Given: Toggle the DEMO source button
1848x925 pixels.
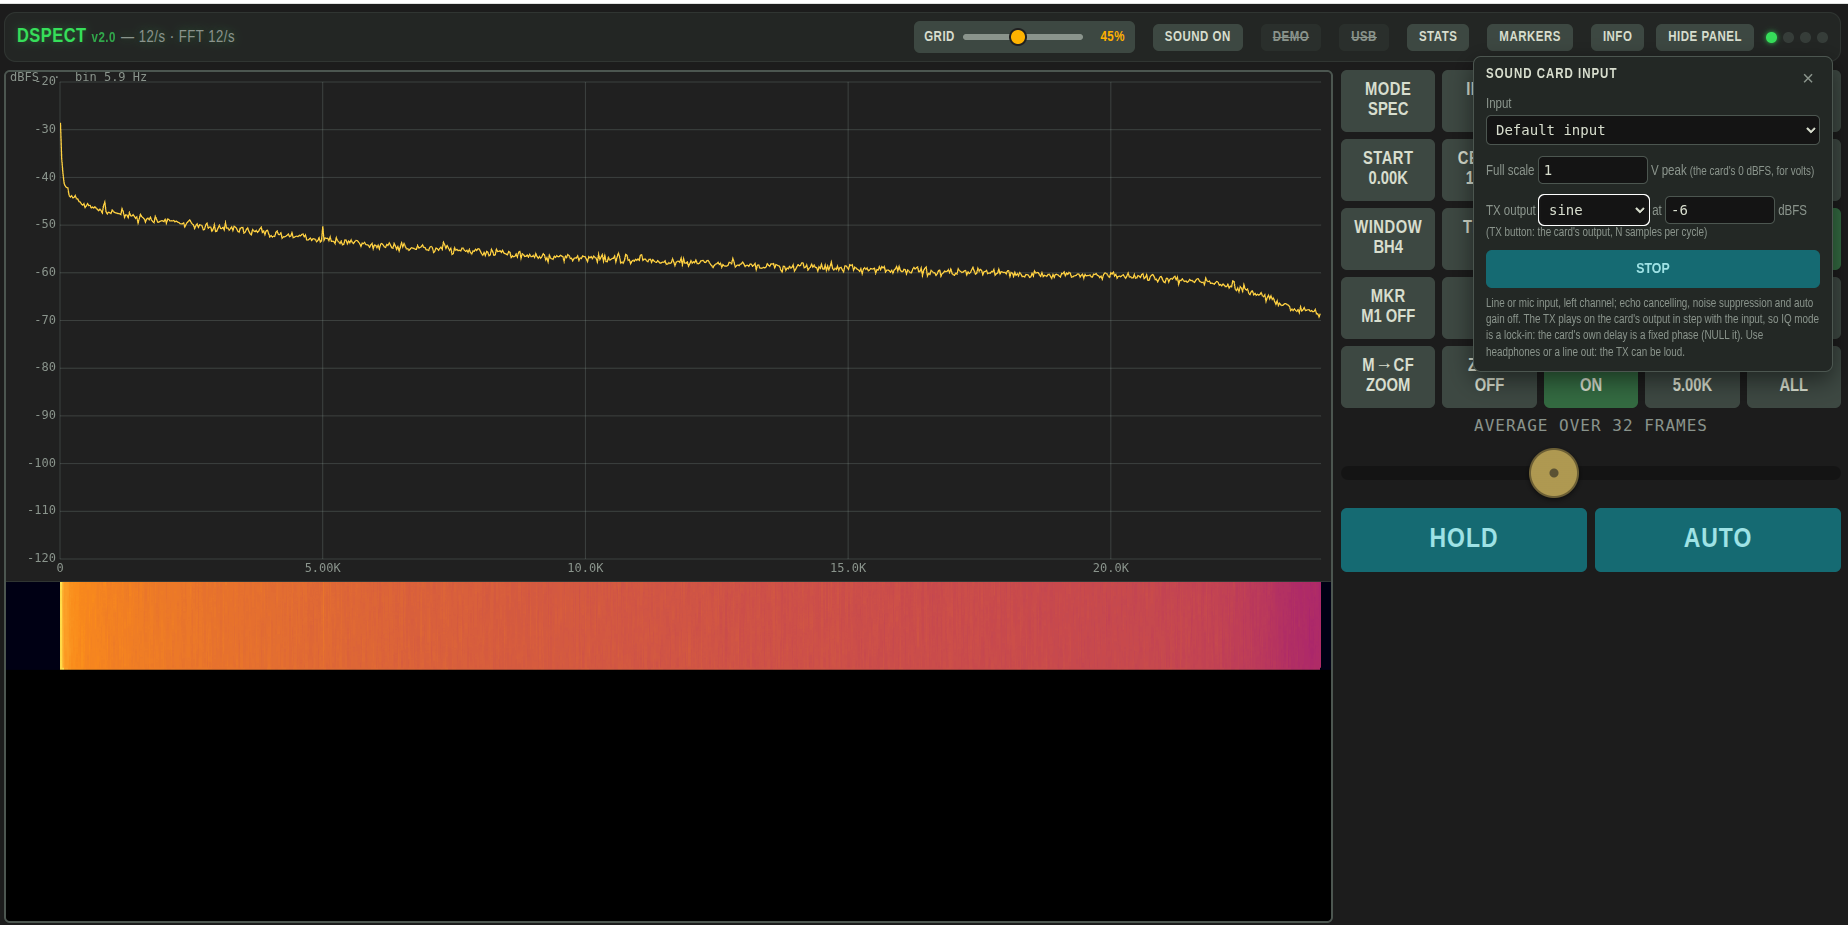Looking at the screenshot, I should click(1290, 37).
